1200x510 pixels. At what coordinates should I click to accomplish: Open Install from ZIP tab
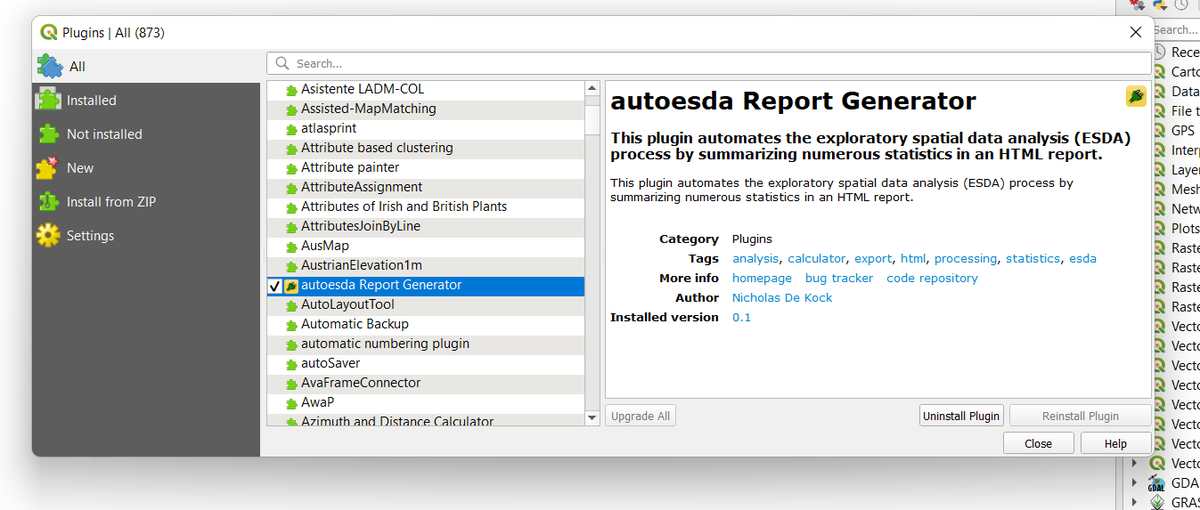(145, 202)
